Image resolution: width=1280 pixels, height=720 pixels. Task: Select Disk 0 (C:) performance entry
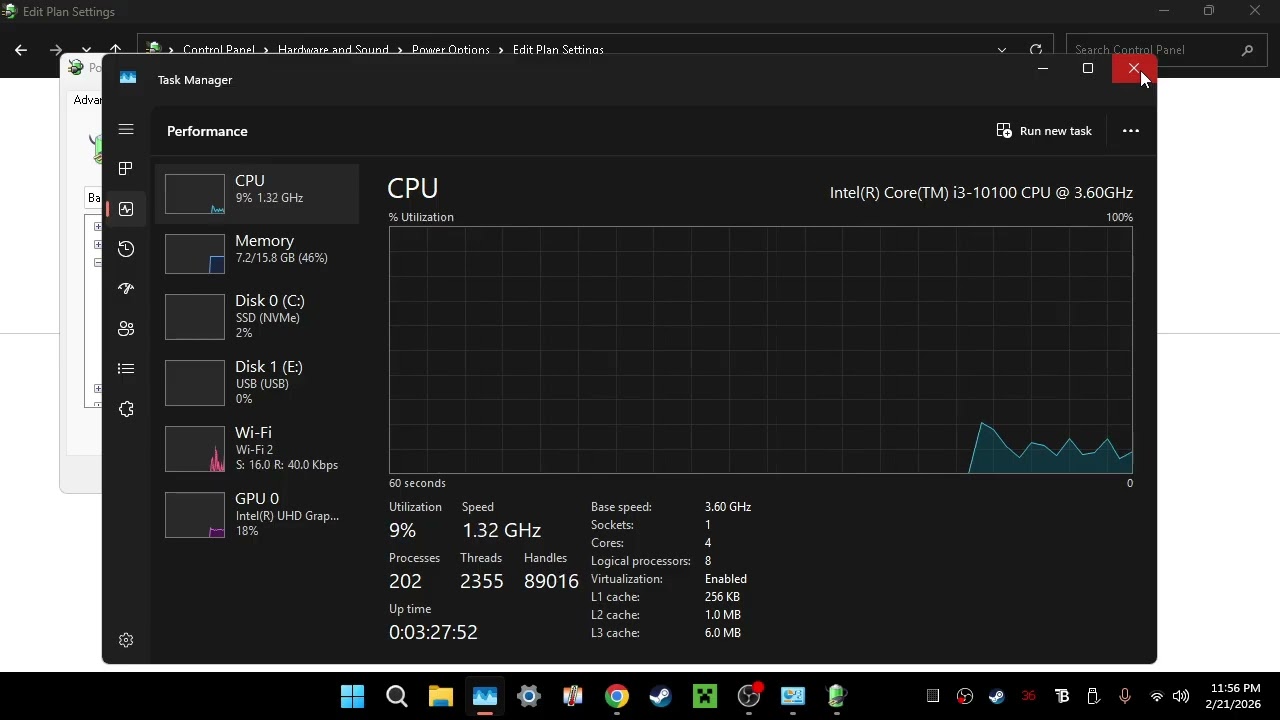258,316
